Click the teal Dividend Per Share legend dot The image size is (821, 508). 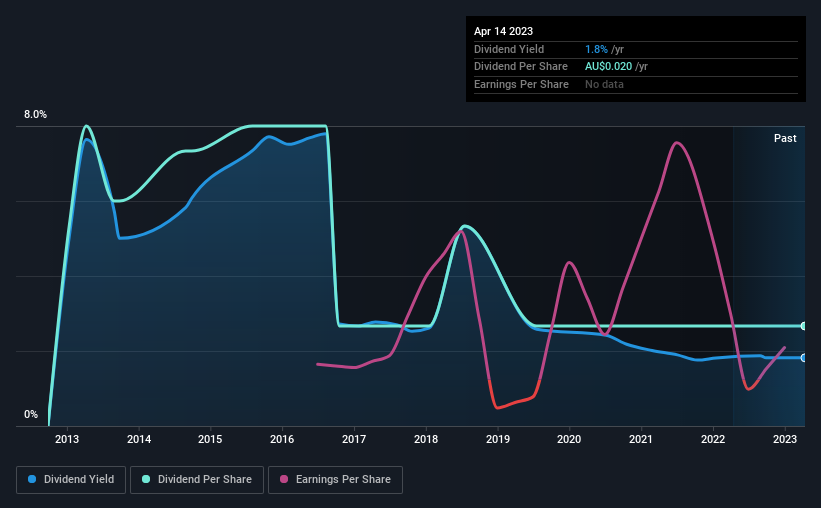point(146,479)
